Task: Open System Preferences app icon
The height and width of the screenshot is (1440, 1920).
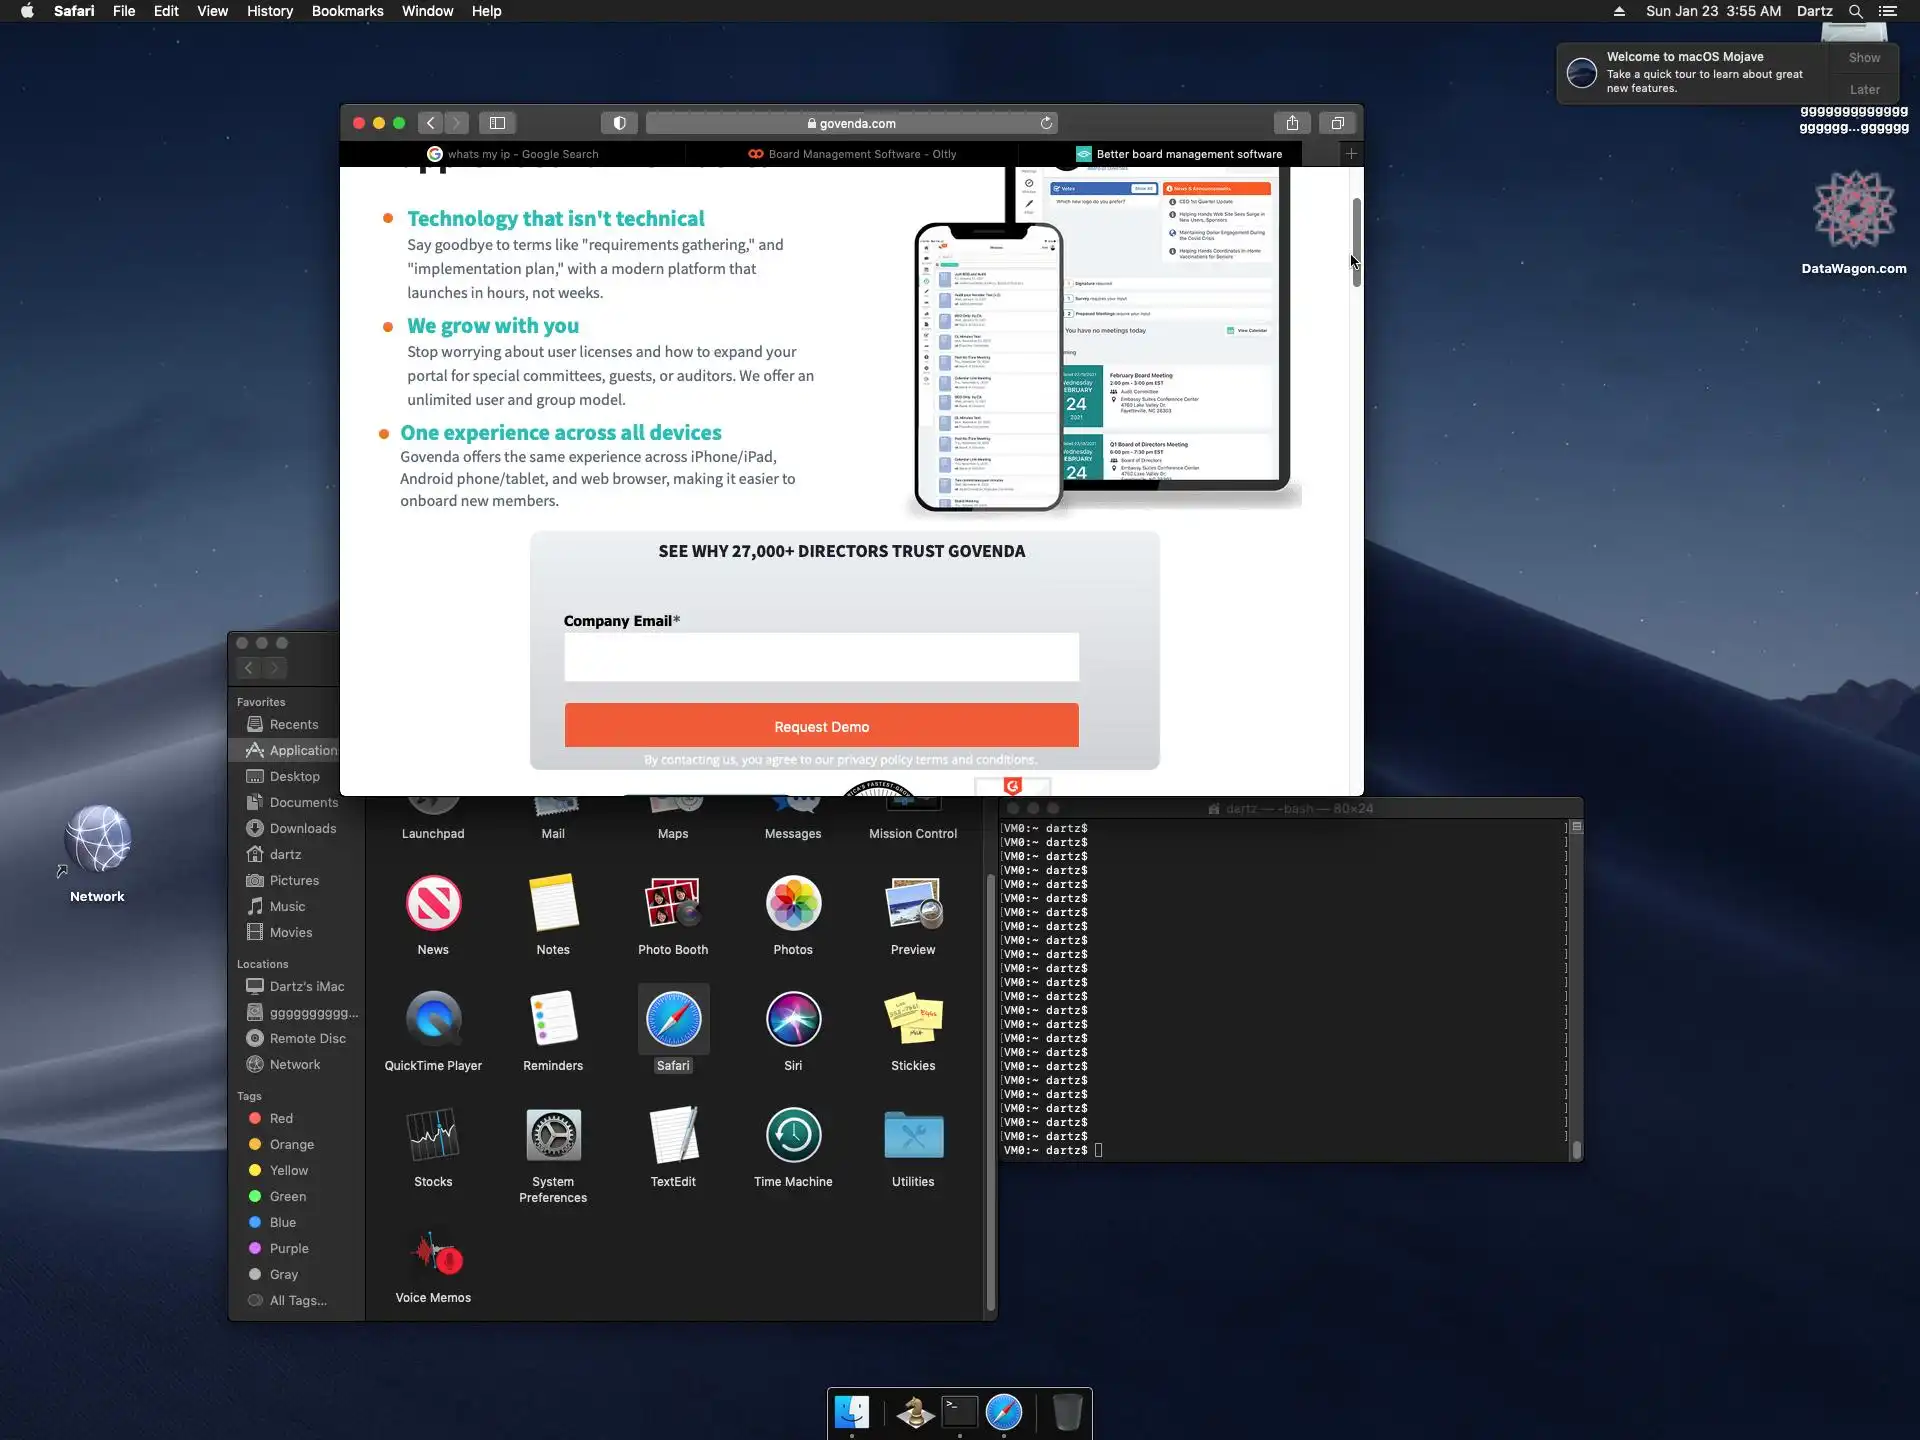Action: click(553, 1136)
